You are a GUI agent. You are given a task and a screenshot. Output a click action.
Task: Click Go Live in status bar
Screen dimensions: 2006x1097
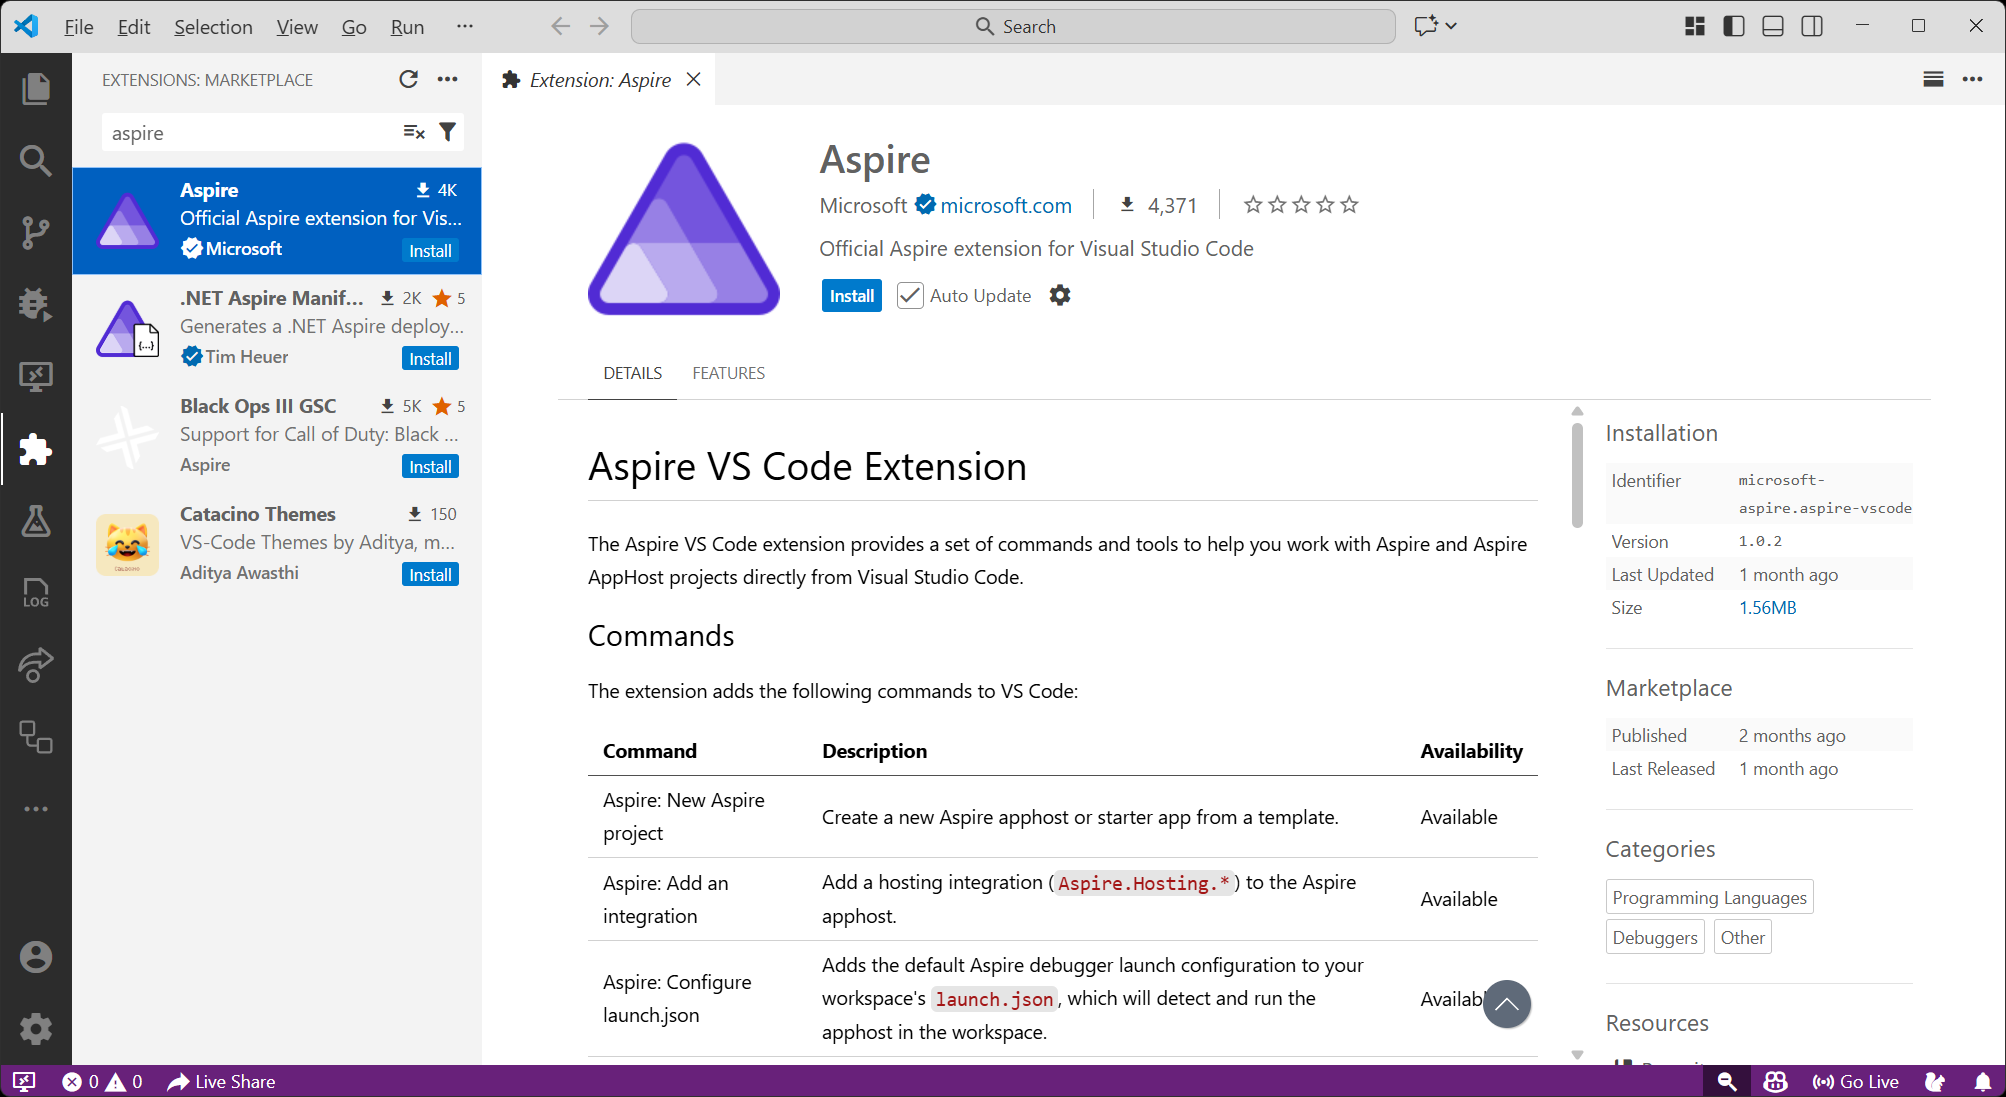(1856, 1081)
